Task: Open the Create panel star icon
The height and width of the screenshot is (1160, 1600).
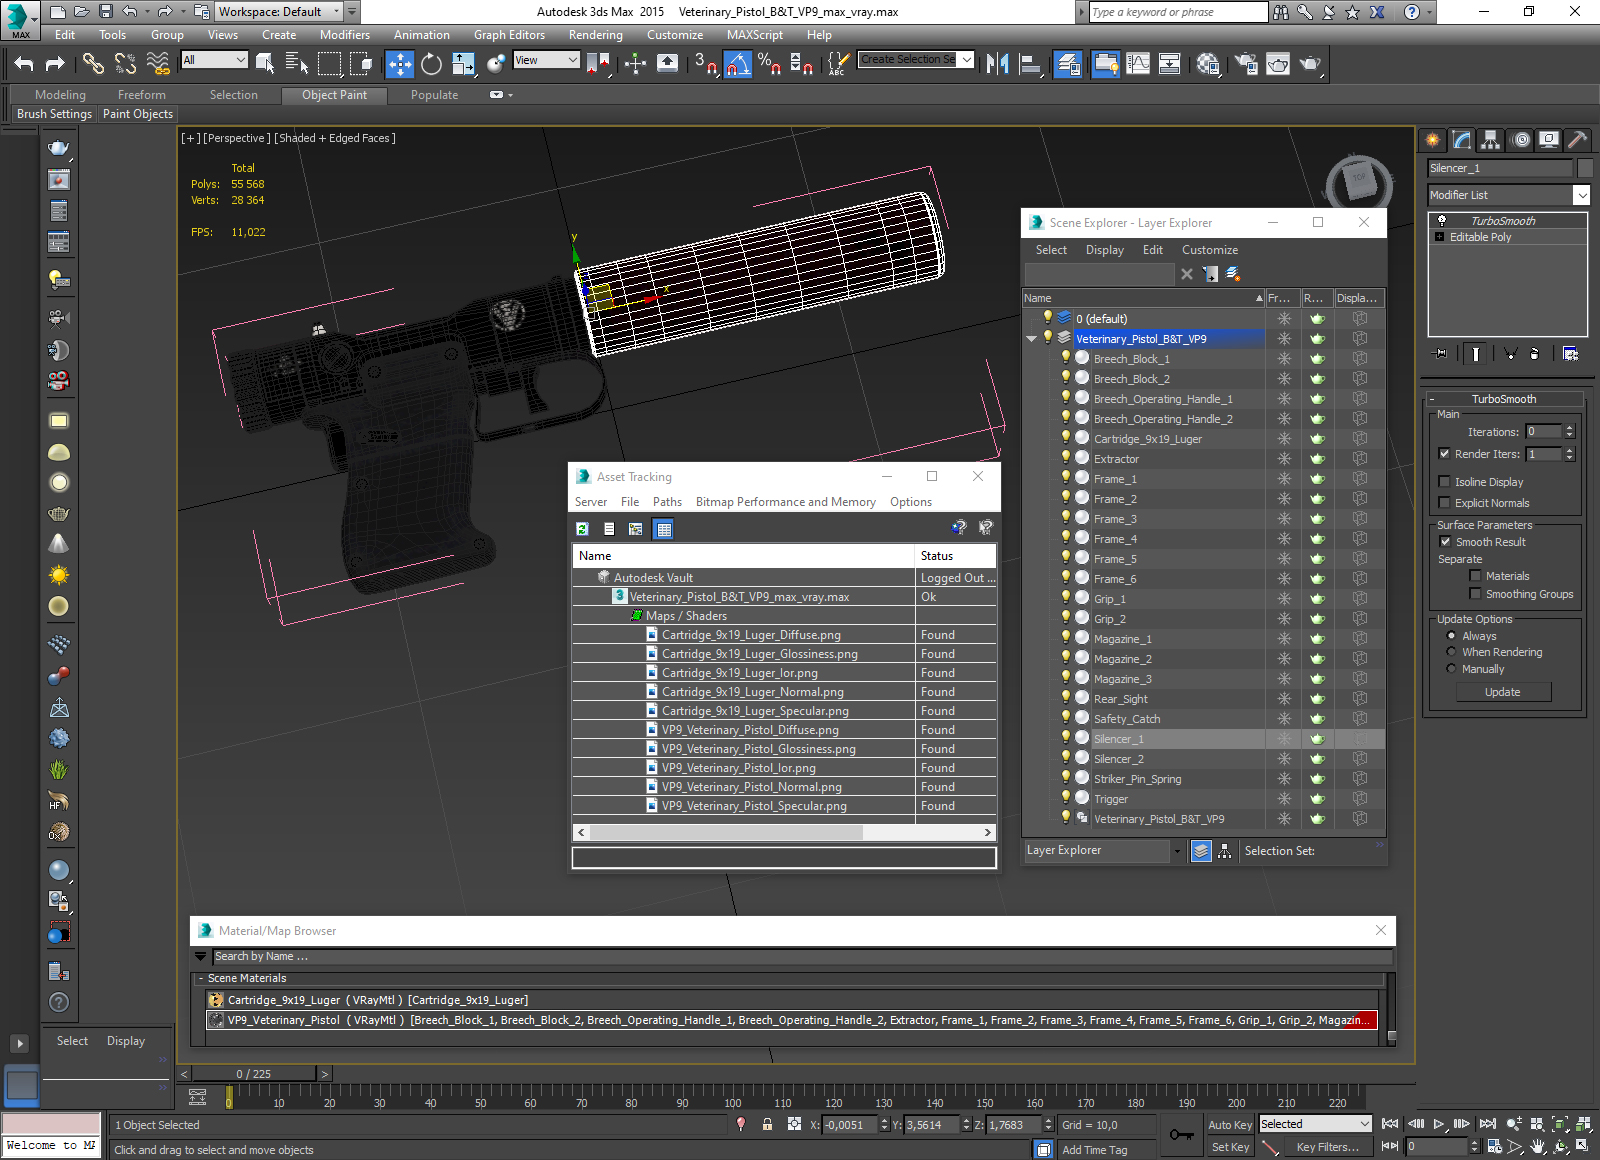Action: [1433, 140]
